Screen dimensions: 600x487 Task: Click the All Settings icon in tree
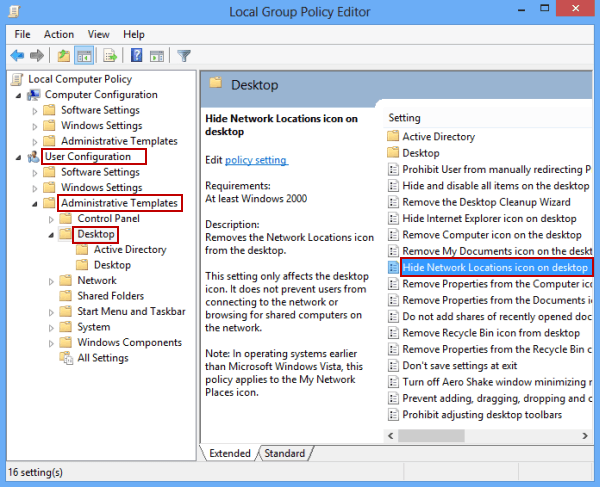66,358
